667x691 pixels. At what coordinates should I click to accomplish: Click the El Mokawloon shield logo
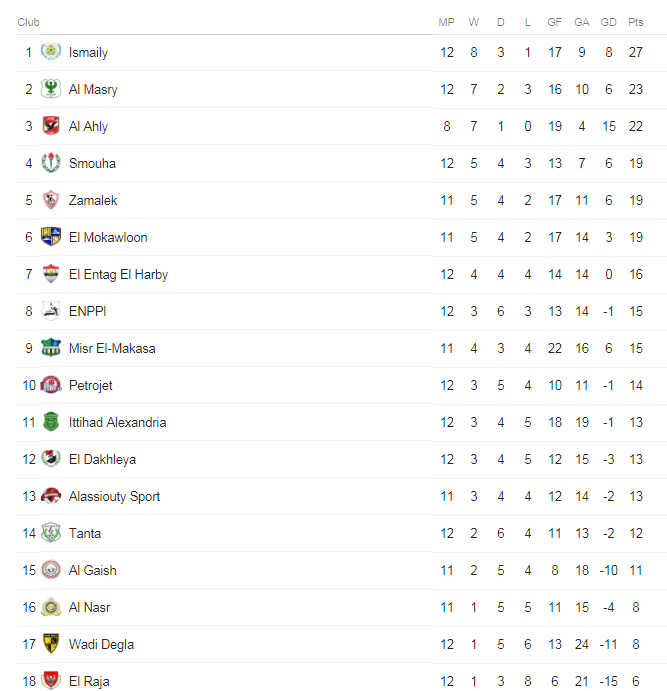(51, 237)
